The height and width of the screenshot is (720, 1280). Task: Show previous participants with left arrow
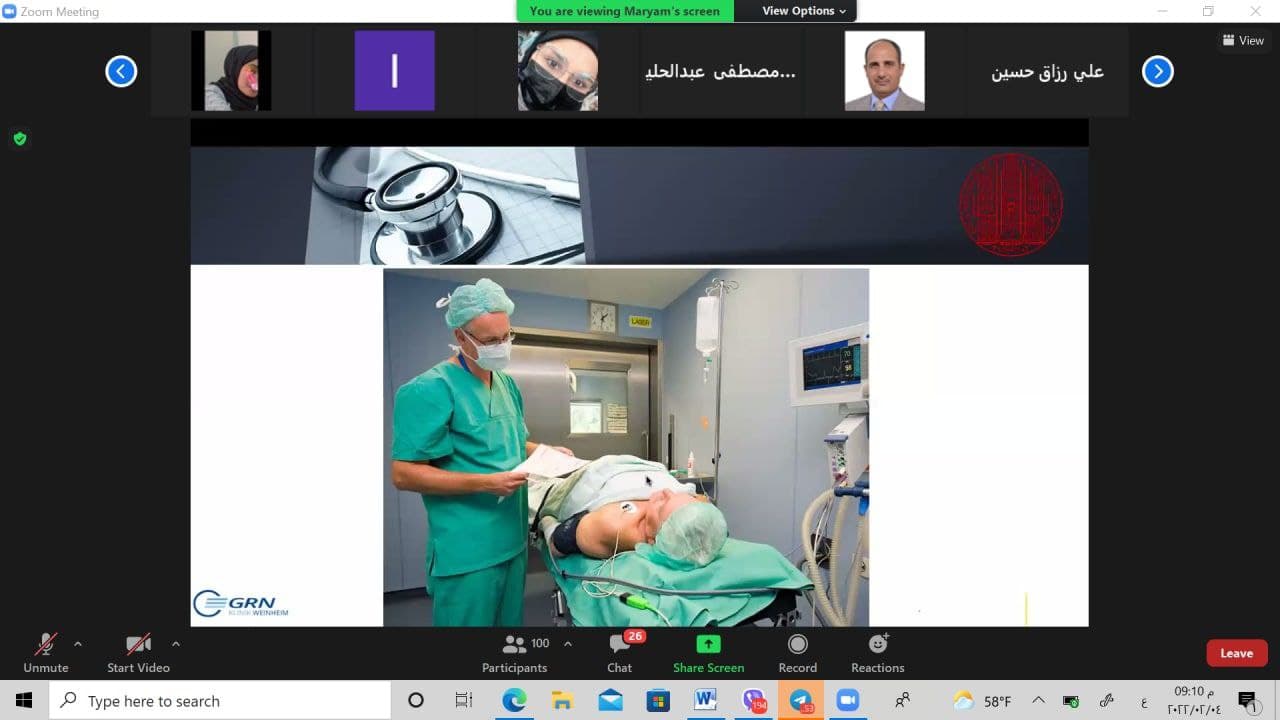click(x=121, y=71)
